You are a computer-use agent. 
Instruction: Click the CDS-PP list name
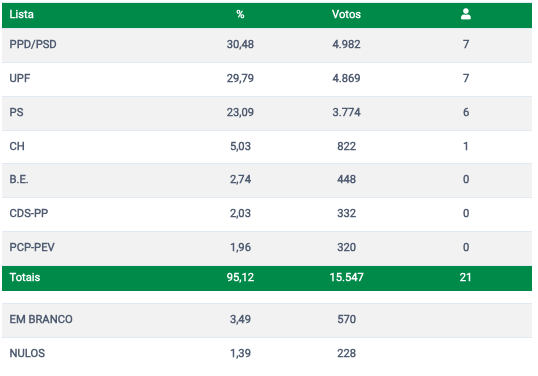pos(29,213)
